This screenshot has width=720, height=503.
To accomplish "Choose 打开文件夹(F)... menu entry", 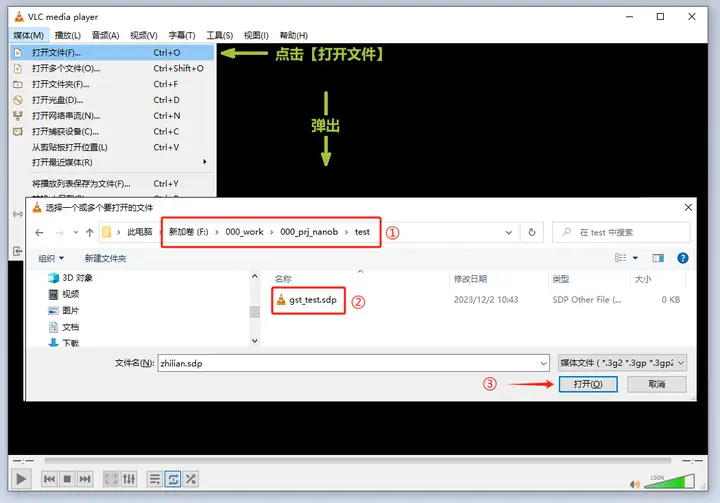I will (112, 84).
